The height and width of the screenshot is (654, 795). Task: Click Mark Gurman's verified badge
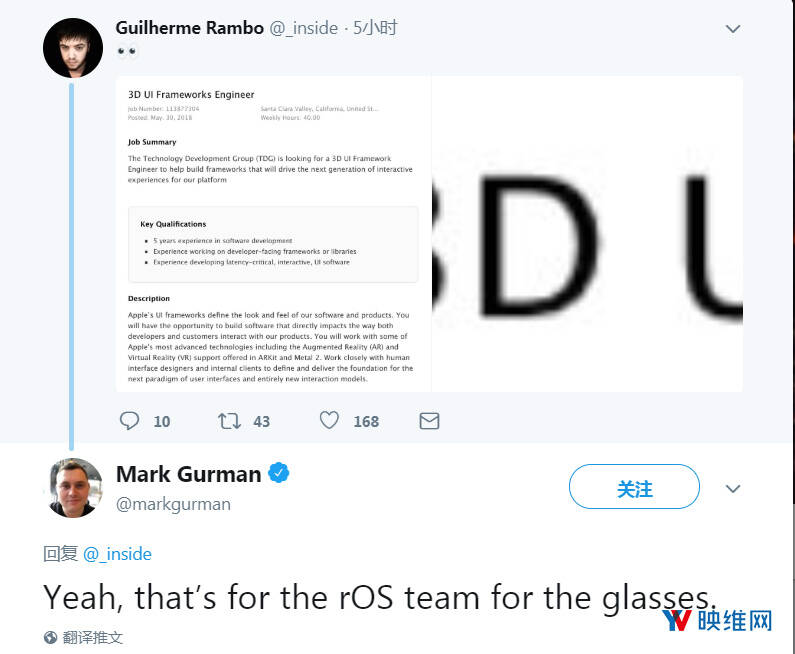click(x=278, y=473)
